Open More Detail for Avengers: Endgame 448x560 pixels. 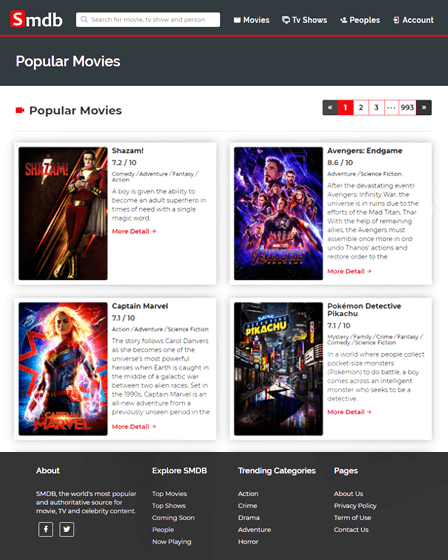click(x=349, y=271)
